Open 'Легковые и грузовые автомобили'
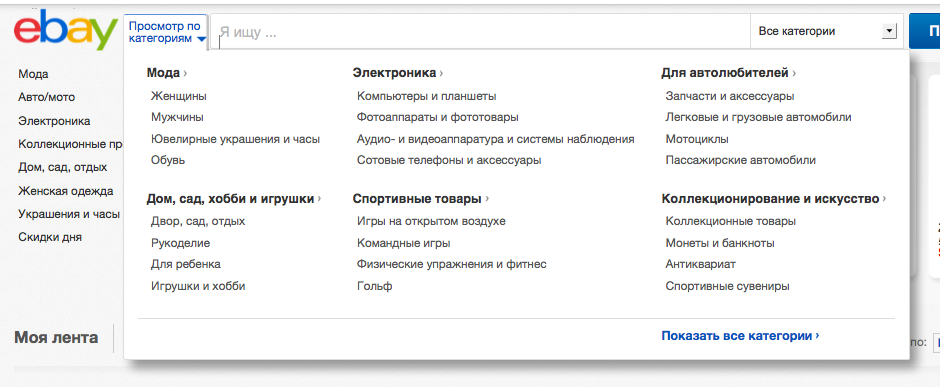940x387 pixels. pos(758,117)
